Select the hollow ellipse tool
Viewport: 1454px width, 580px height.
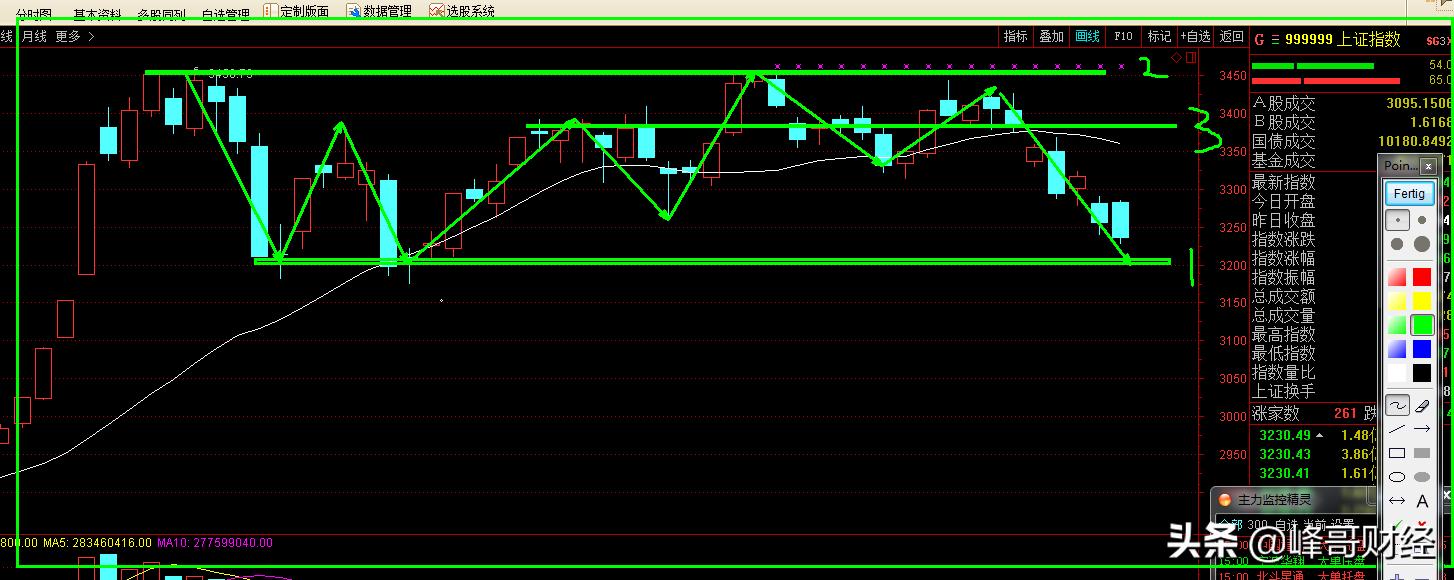click(x=1397, y=477)
